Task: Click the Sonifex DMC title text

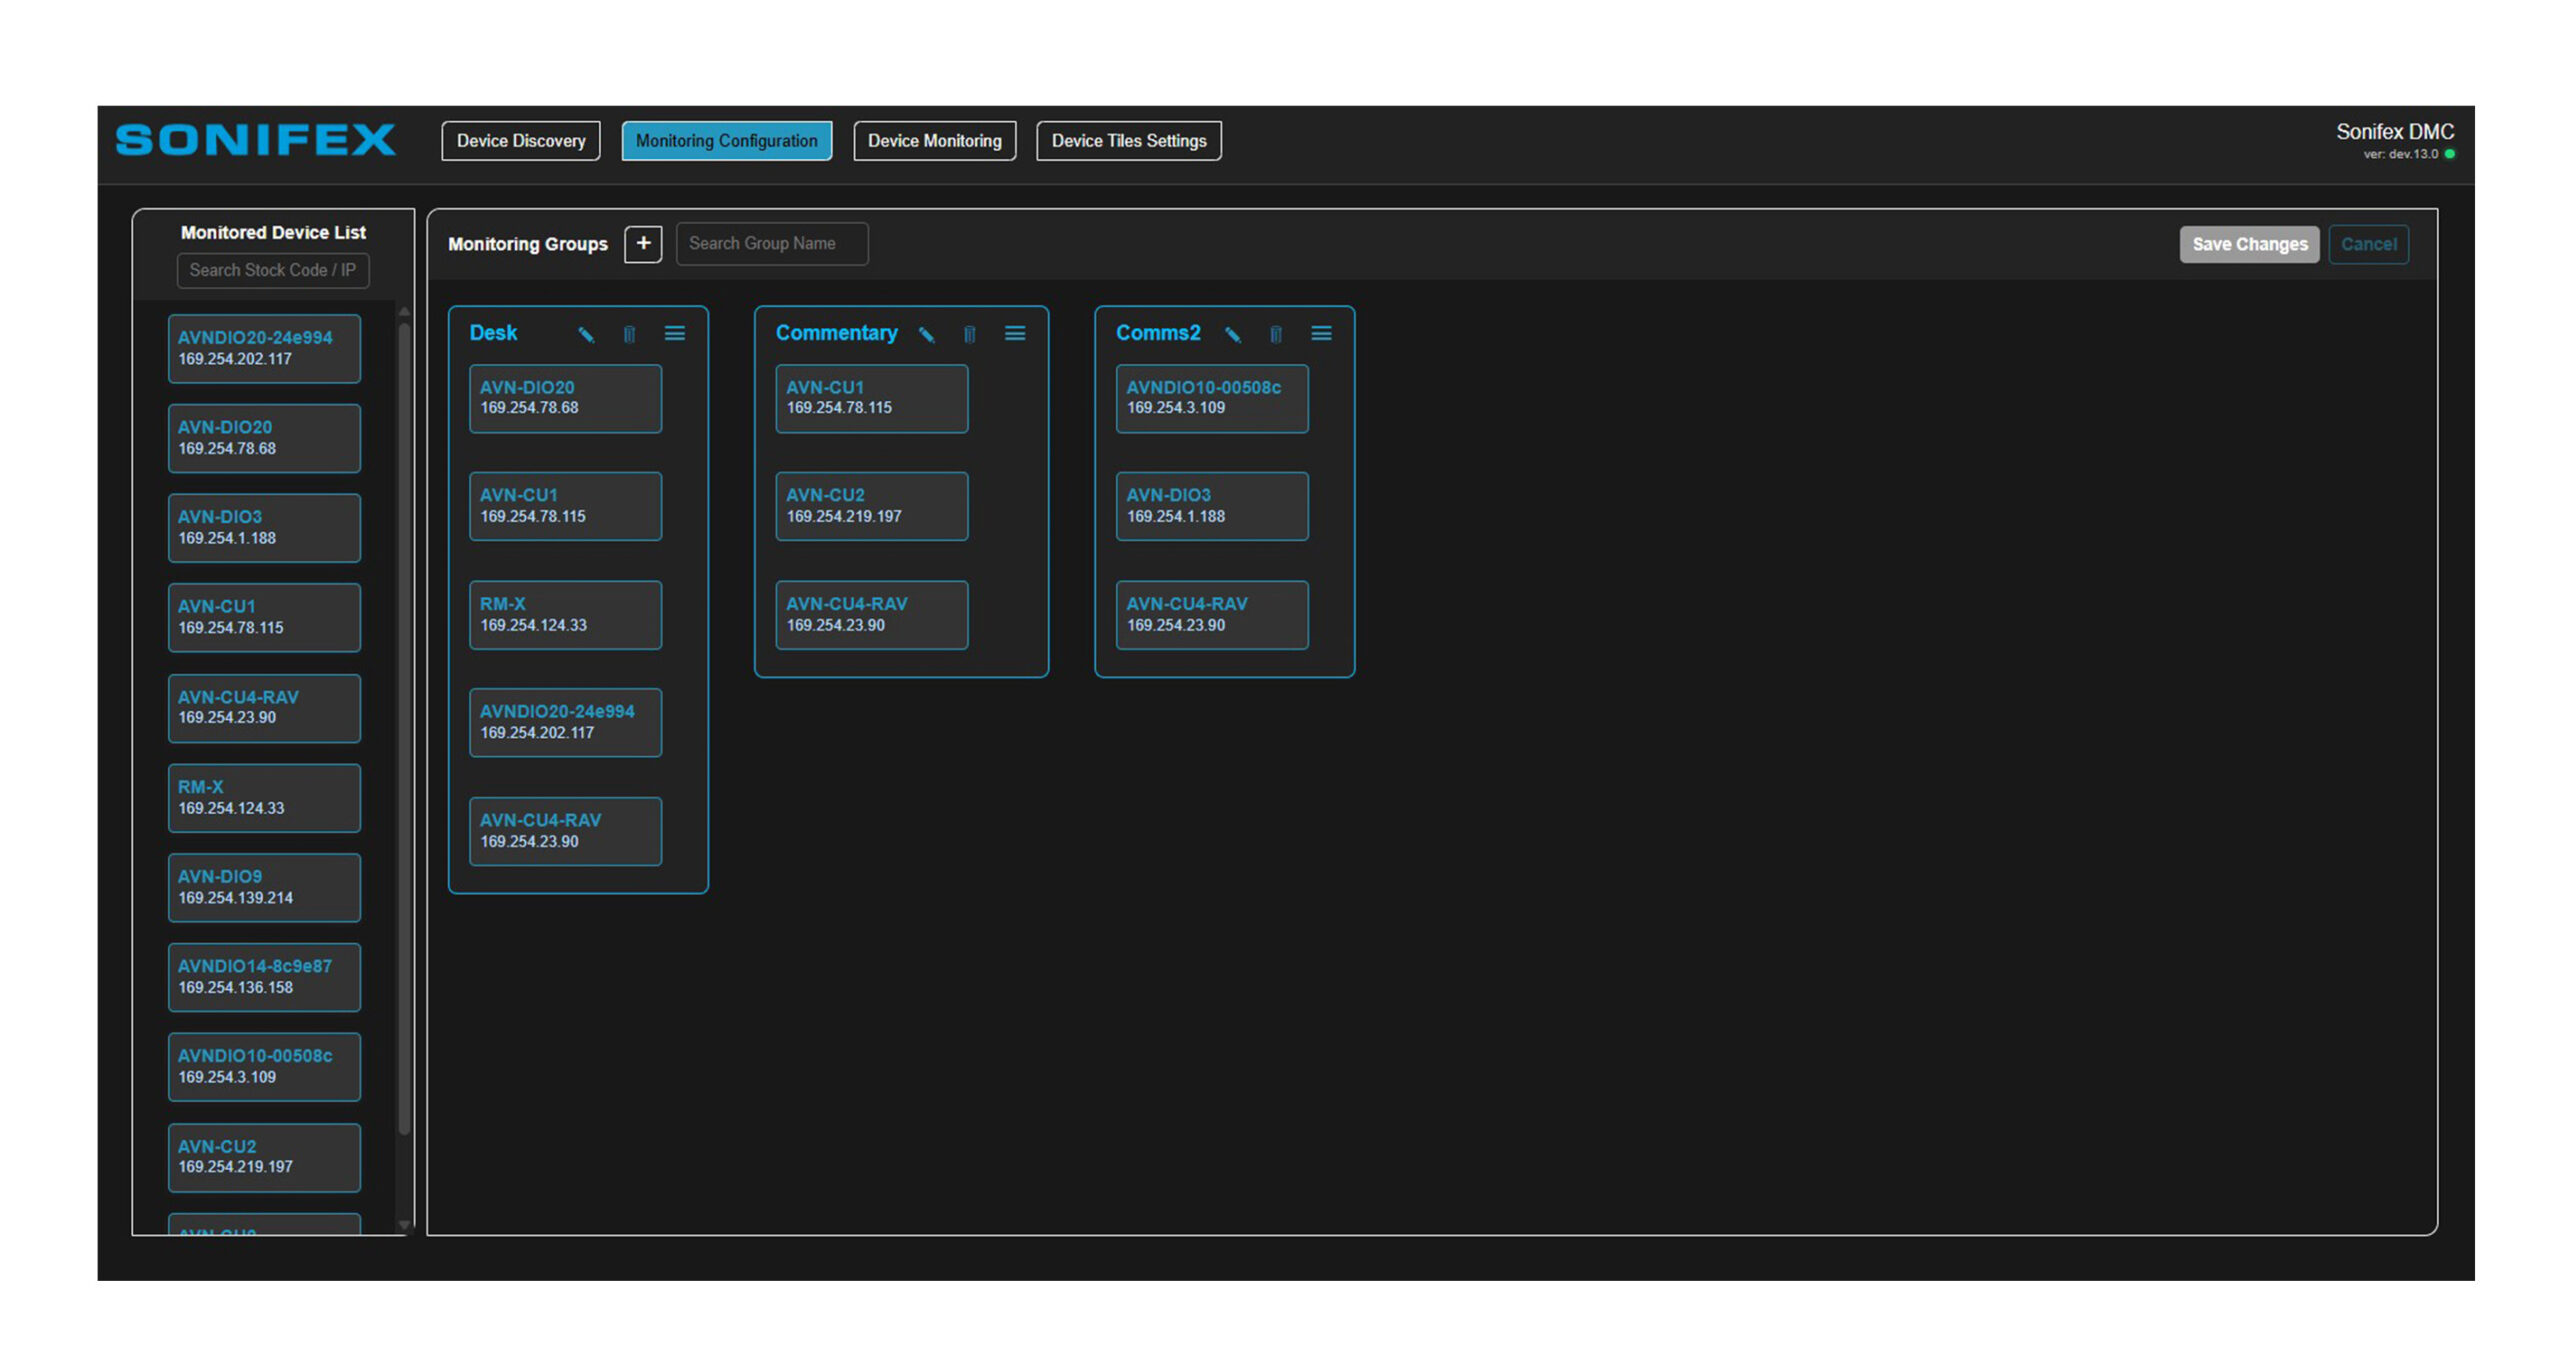Action: 2394,132
